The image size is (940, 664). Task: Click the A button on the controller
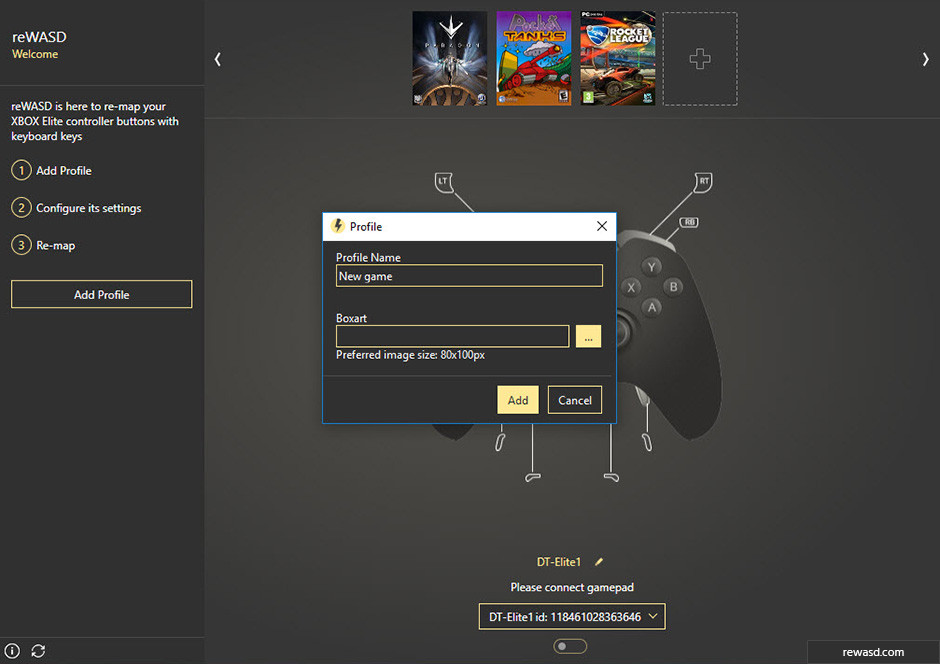click(x=652, y=307)
